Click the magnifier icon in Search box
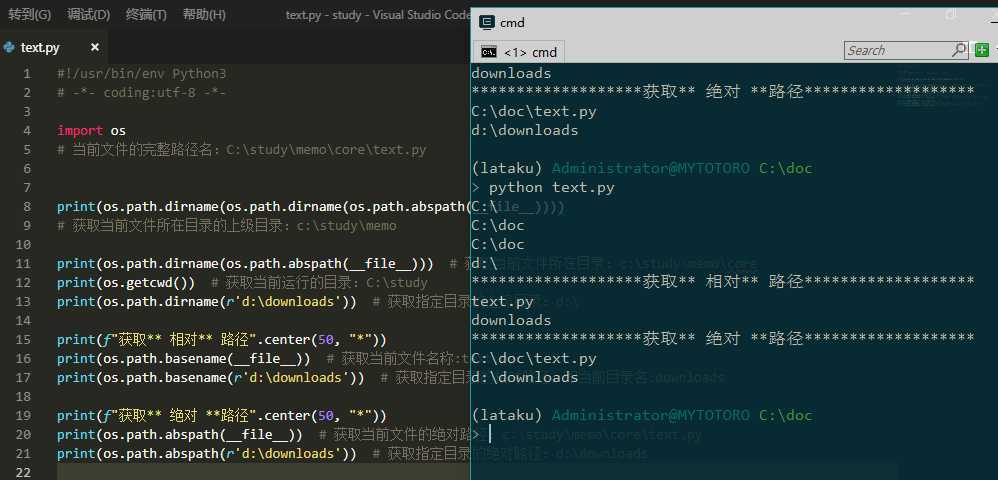The width and height of the screenshot is (998, 480). [x=959, y=50]
